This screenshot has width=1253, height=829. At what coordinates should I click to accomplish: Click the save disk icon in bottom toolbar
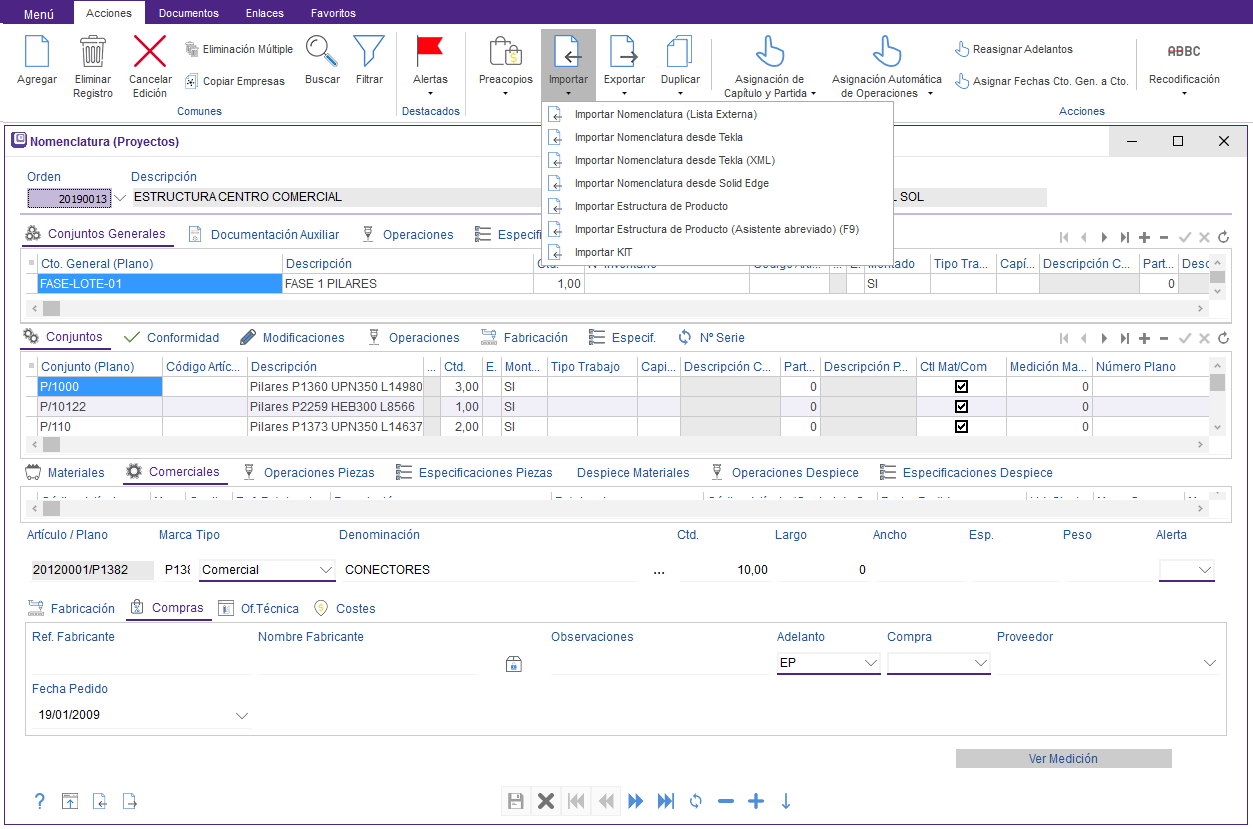(516, 801)
